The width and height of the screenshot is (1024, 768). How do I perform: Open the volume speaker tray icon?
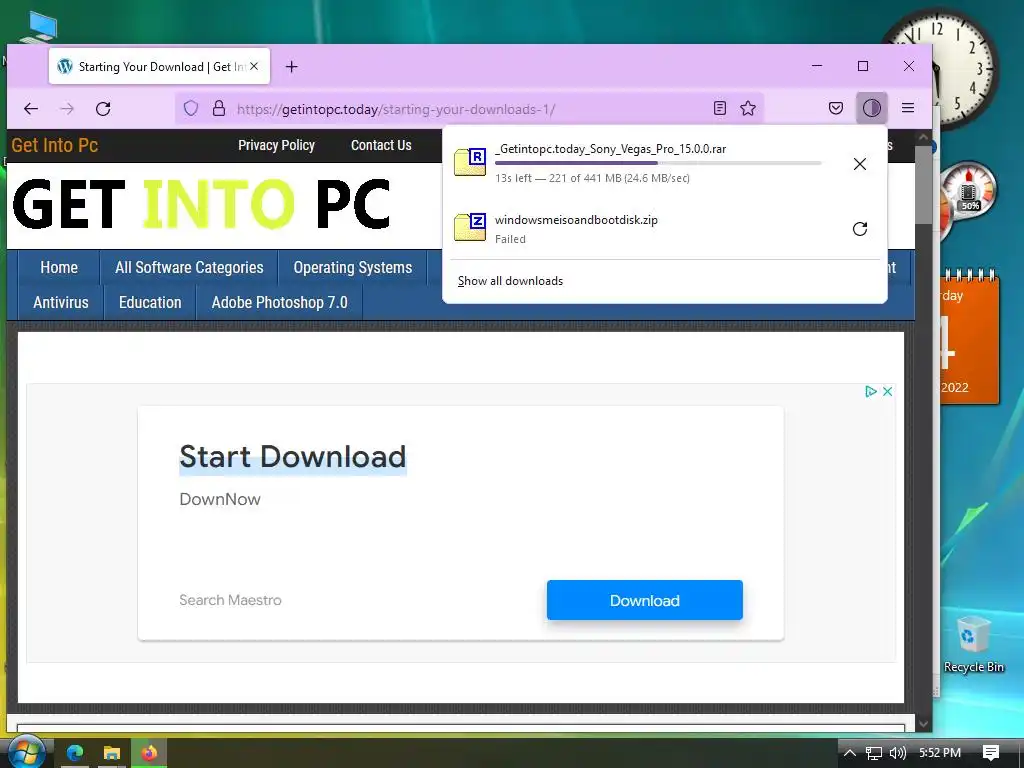pos(898,753)
